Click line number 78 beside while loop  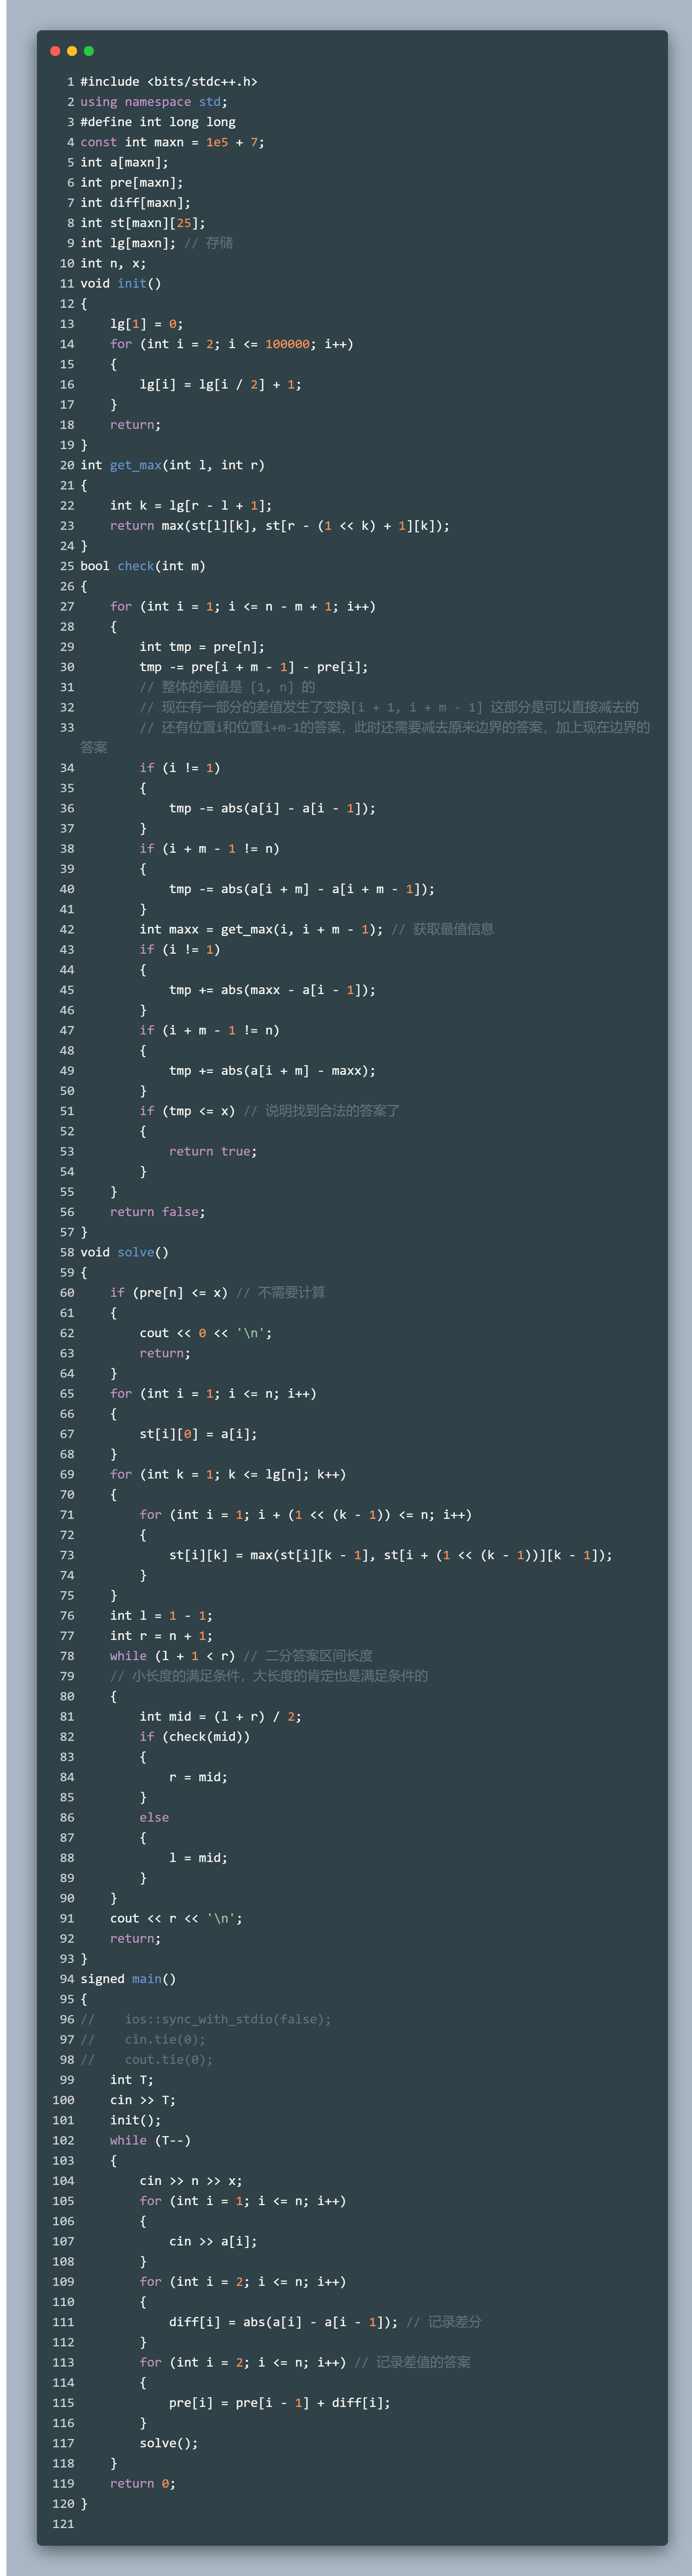pos(67,1656)
